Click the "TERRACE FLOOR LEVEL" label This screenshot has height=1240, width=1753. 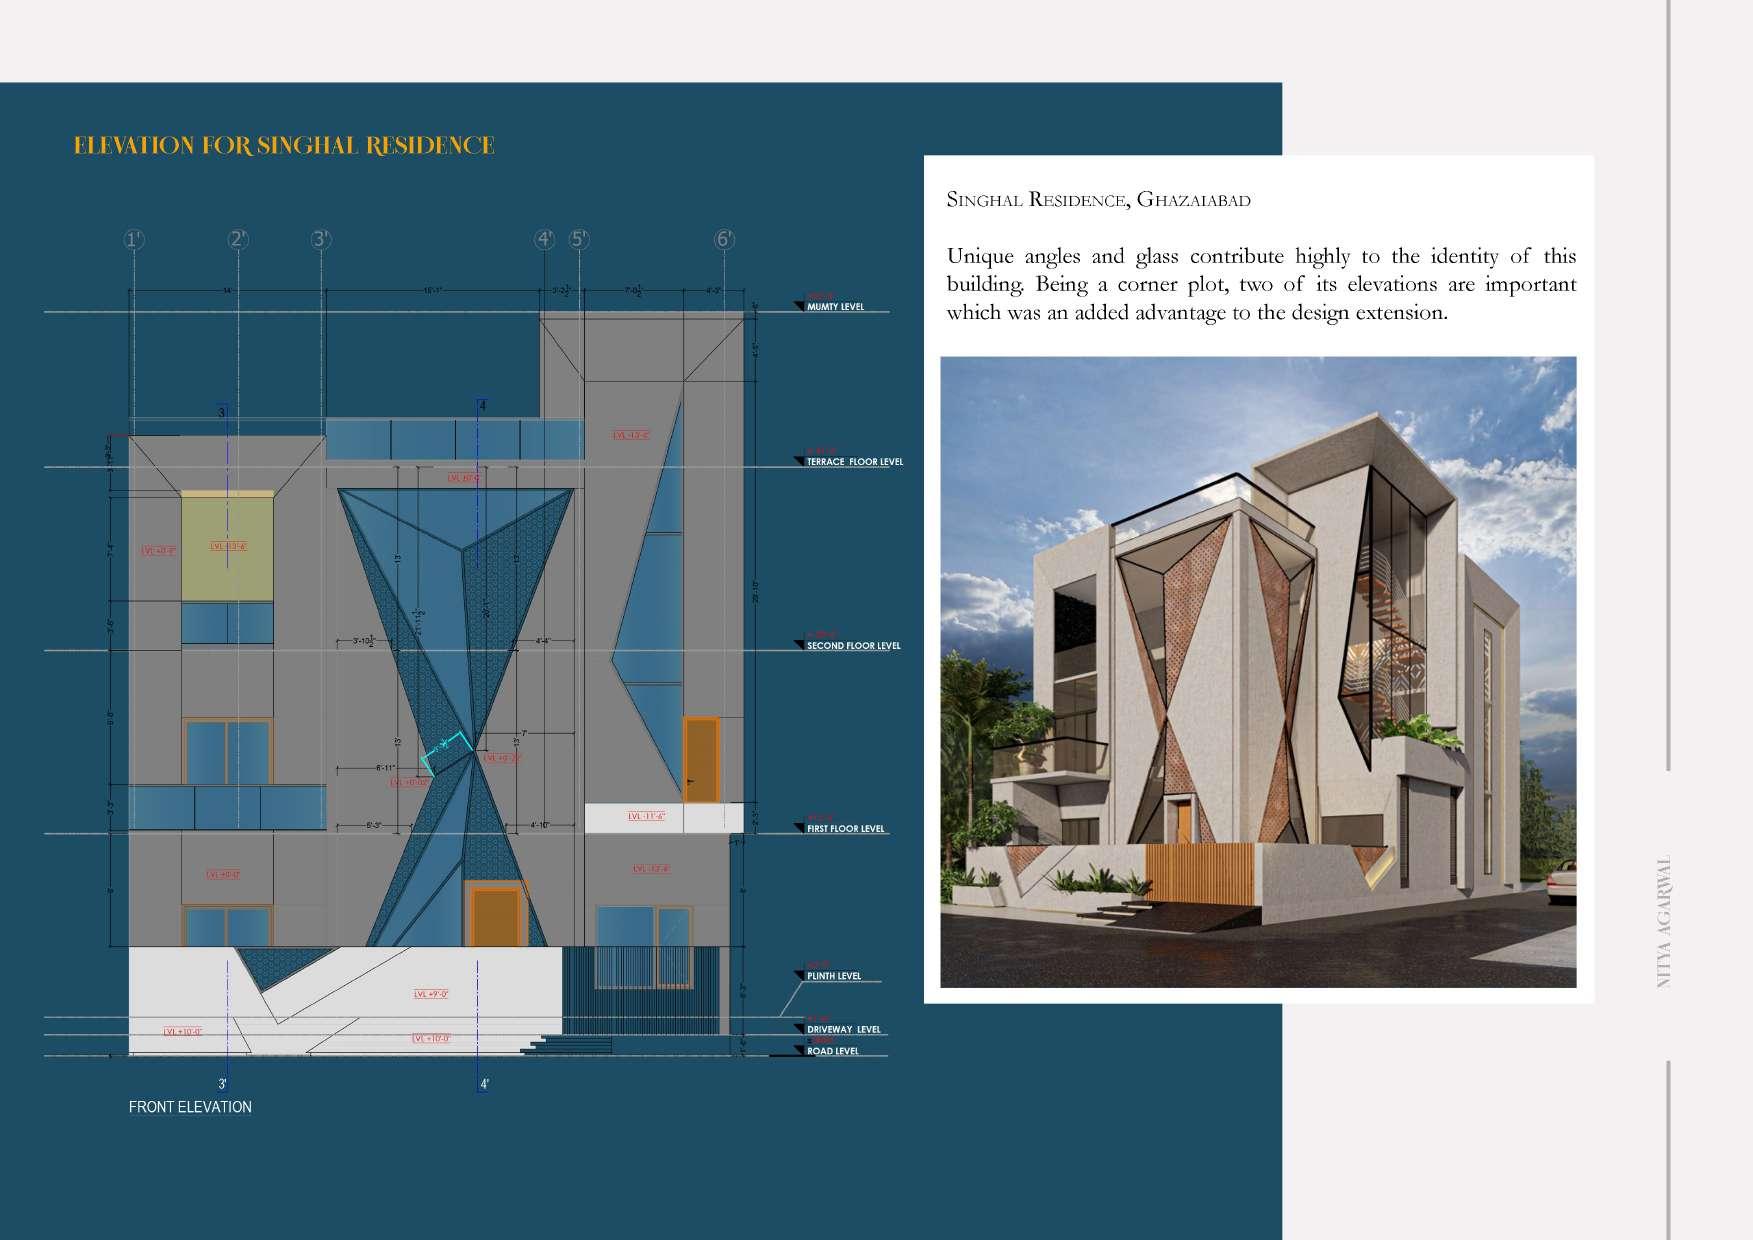point(855,462)
